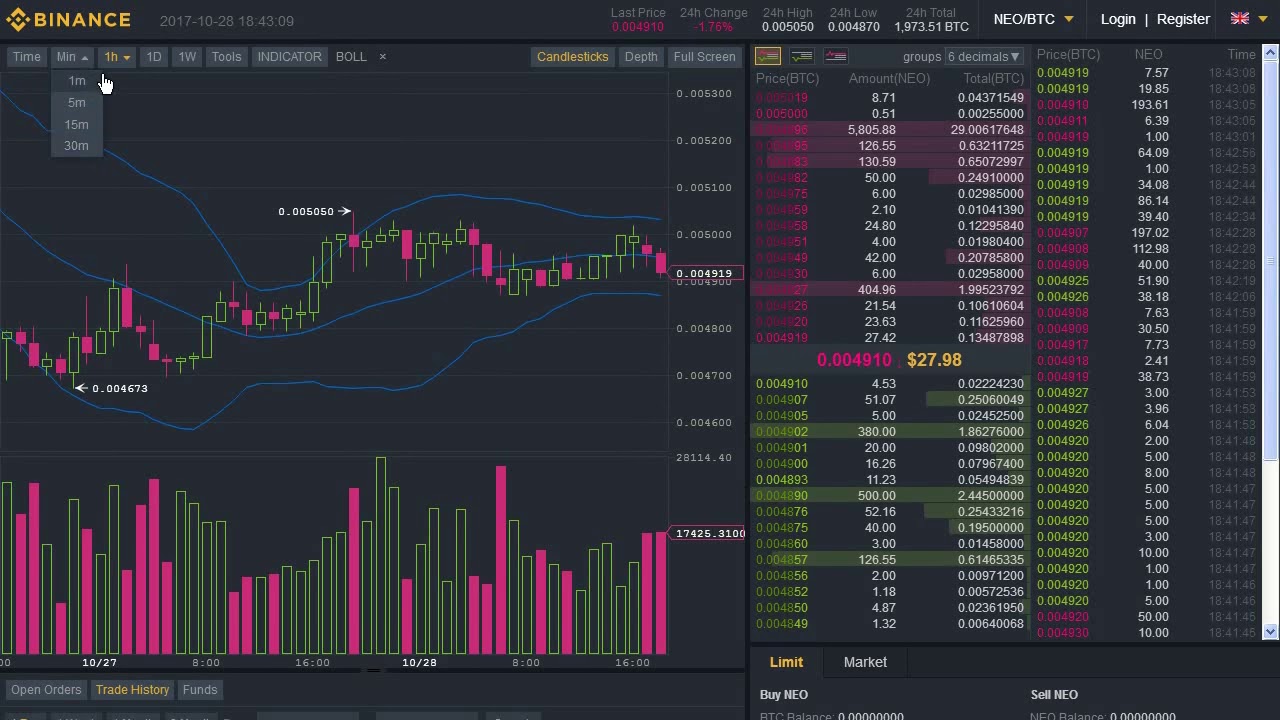1280x720 pixels.
Task: Open the Open Orders tab
Action: 46,690
